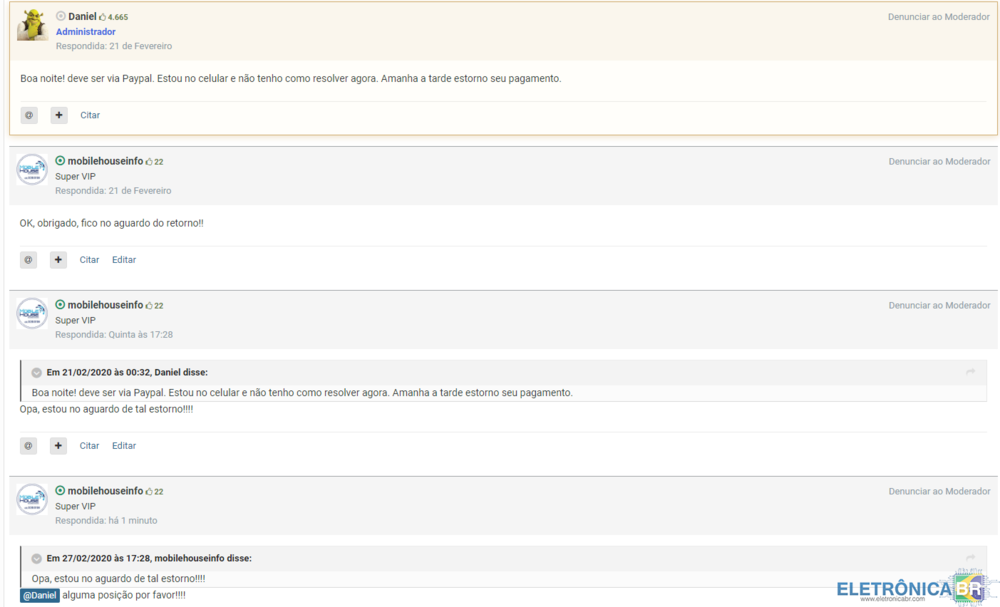
Task: Click the go-to-post arrow in the 27/02/2020 quote
Action: [970, 558]
